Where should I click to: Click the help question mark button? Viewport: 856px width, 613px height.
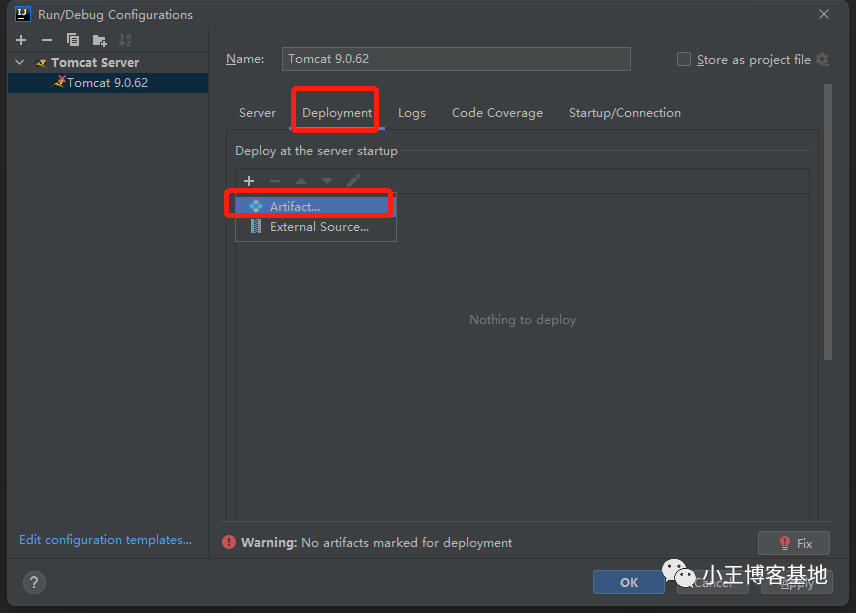pyautogui.click(x=34, y=582)
